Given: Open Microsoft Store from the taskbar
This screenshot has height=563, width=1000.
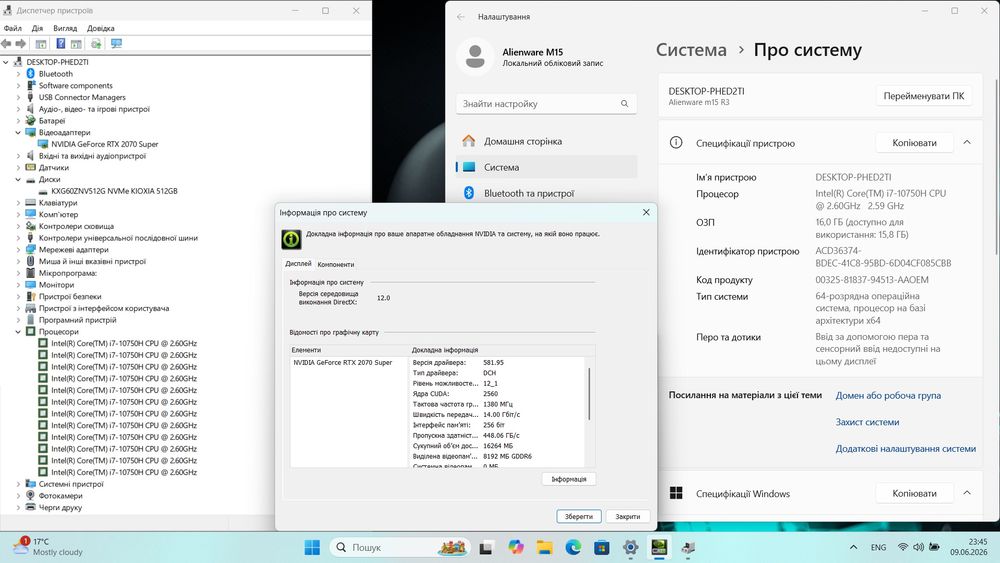Looking at the screenshot, I should pyautogui.click(x=601, y=547).
